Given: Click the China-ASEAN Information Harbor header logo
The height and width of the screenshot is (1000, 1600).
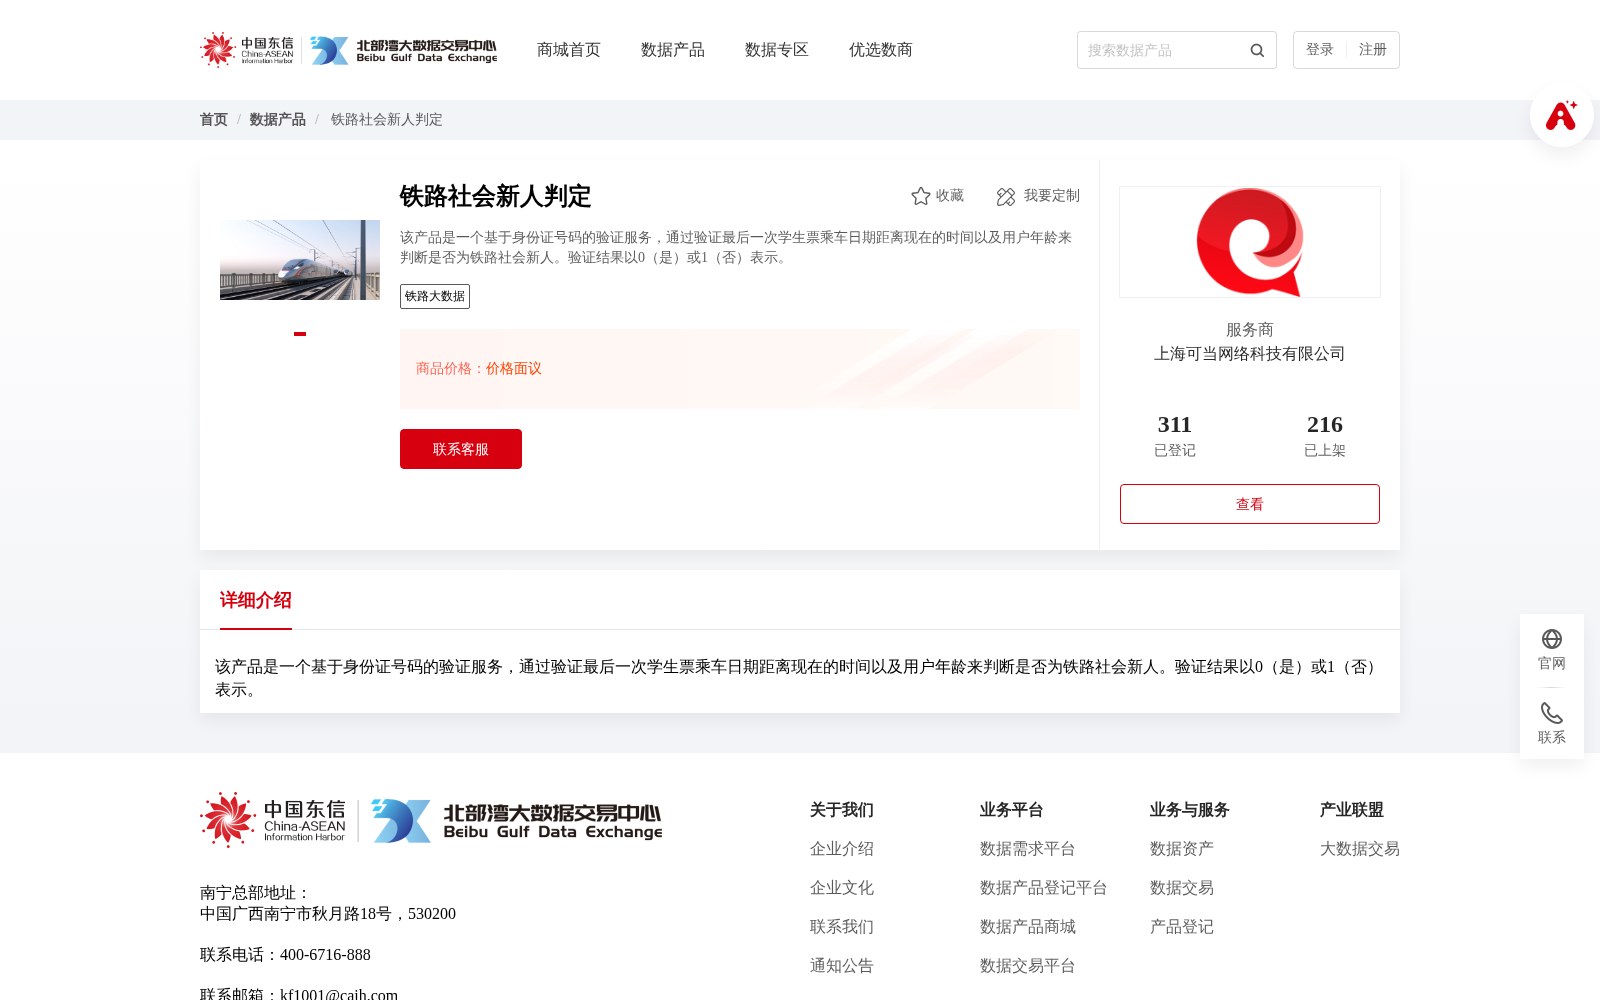Looking at the screenshot, I should coord(247,50).
